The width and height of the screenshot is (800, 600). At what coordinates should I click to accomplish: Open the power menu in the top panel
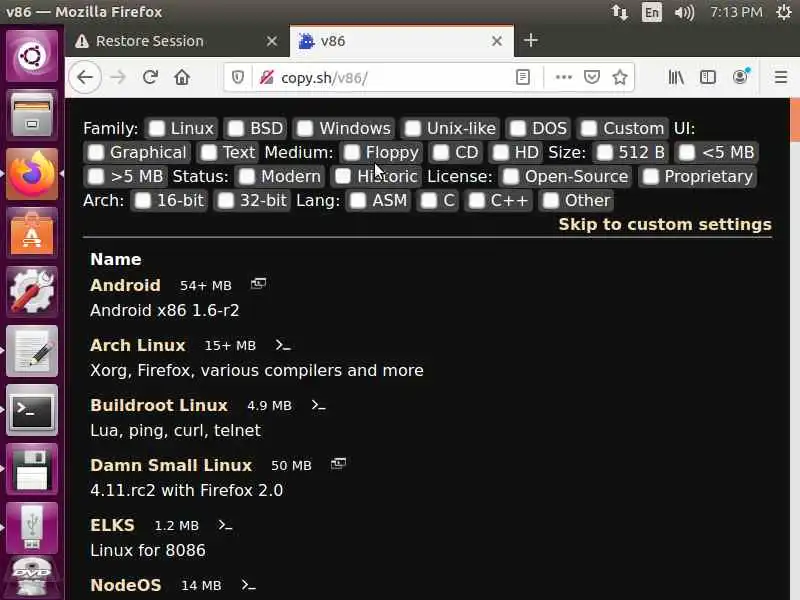[x=784, y=12]
